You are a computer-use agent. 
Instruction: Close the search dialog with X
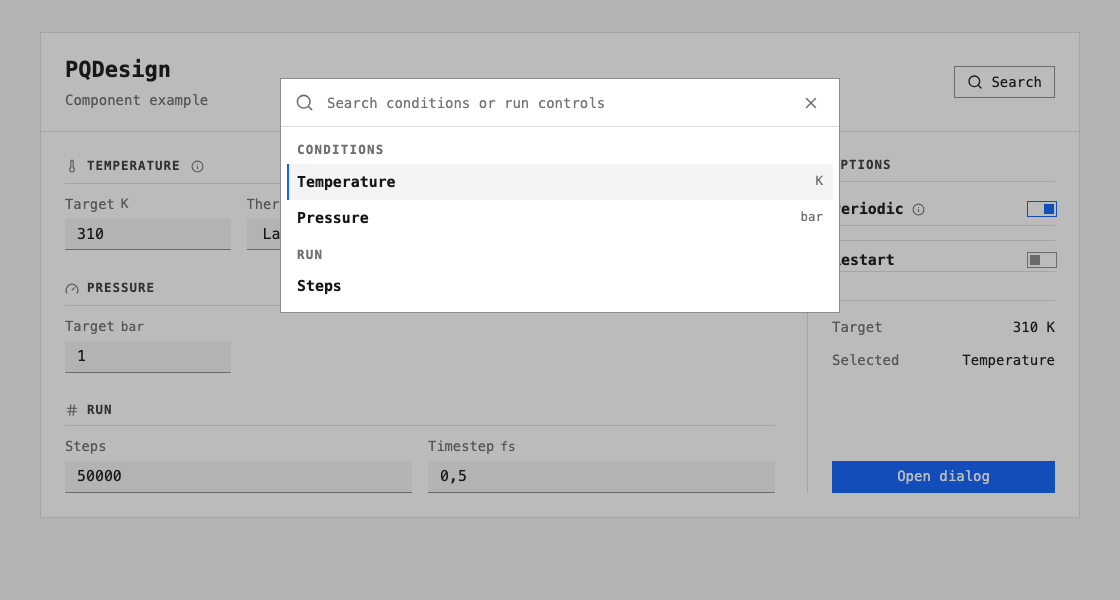click(811, 103)
